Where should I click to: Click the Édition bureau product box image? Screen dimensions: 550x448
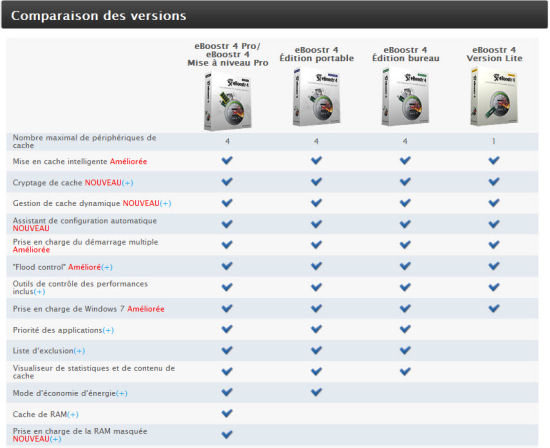point(405,96)
